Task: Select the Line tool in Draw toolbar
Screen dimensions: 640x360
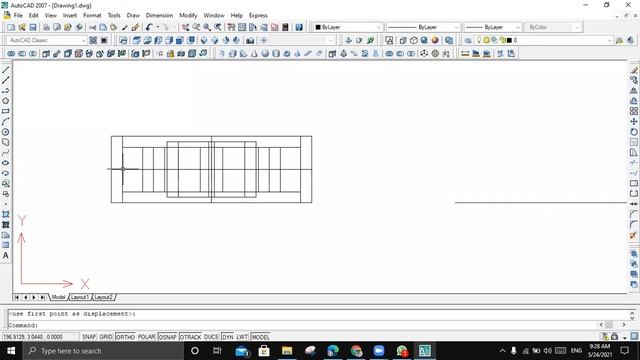Action: coord(6,70)
